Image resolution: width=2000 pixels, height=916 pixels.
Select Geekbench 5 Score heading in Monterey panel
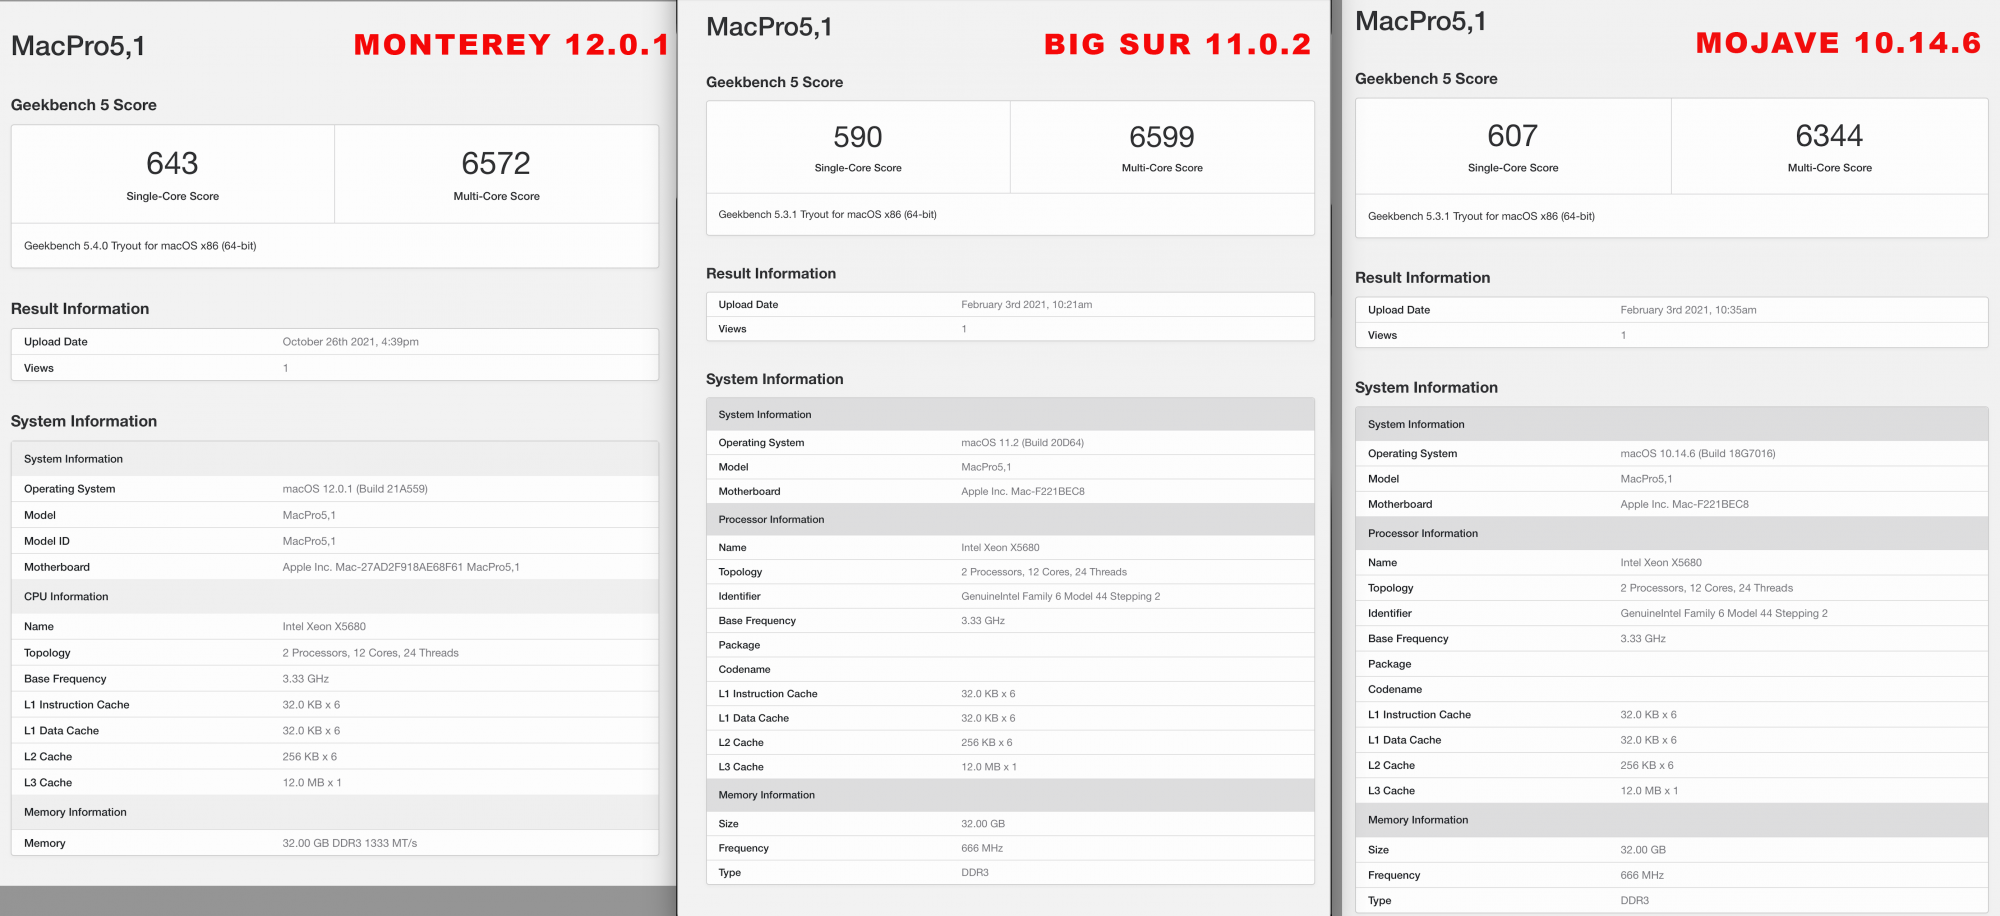(84, 105)
